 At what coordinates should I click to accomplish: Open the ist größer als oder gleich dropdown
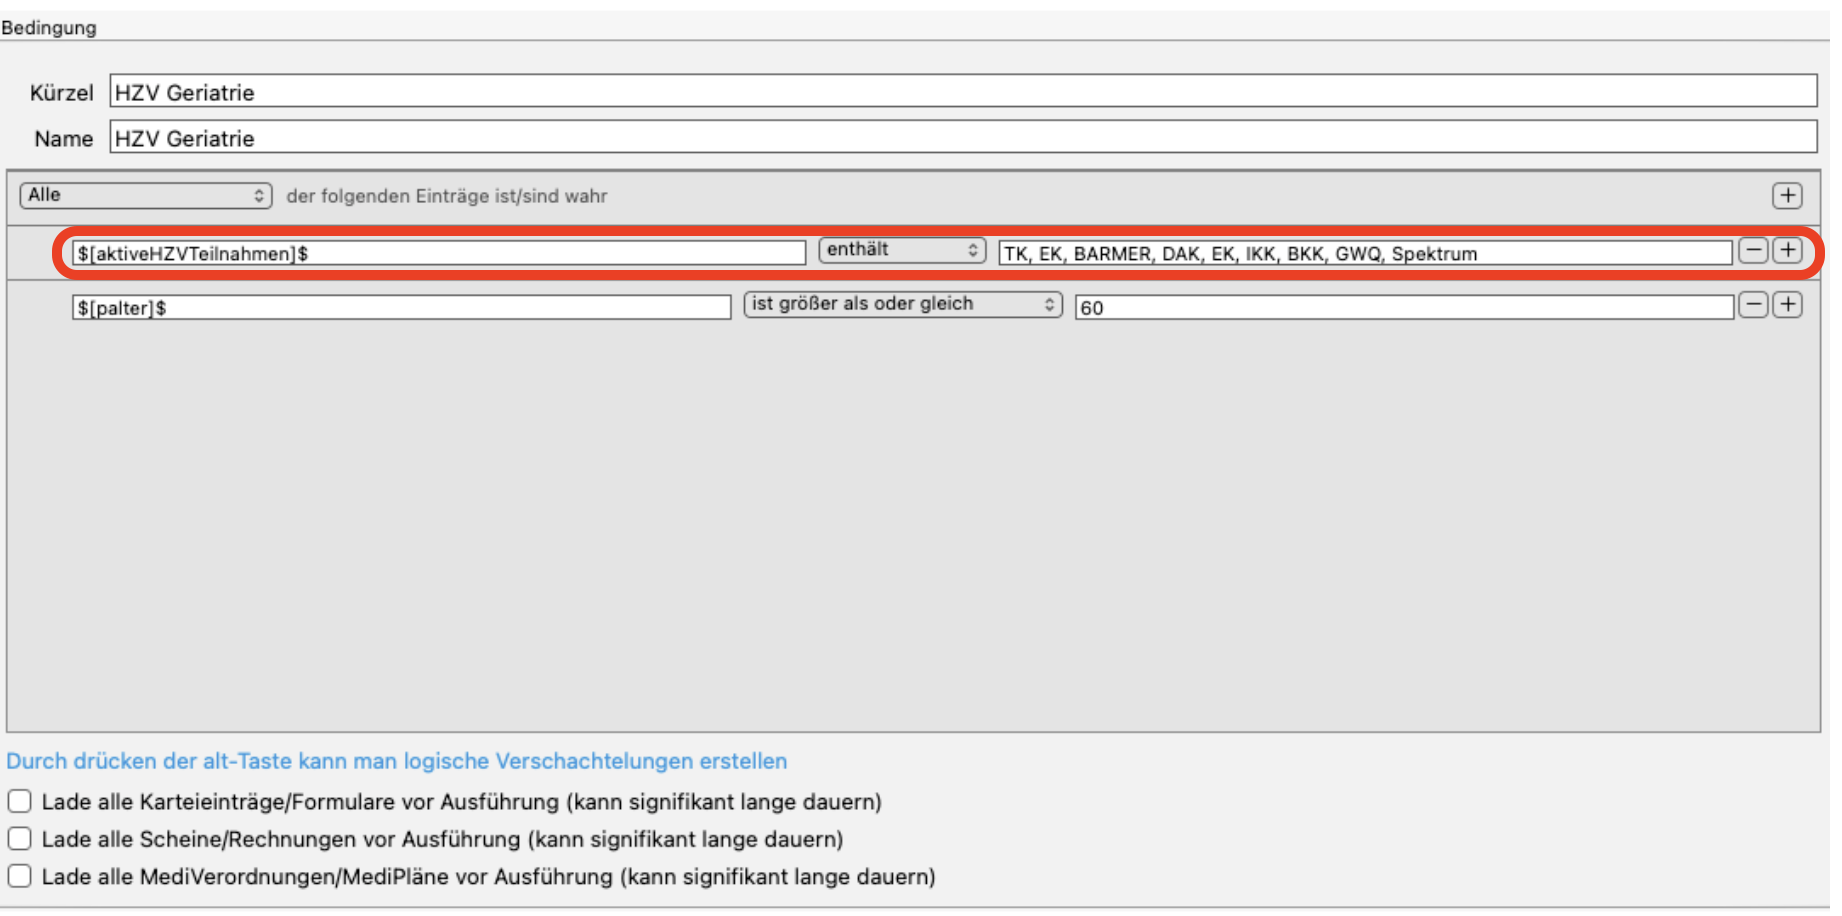pyautogui.click(x=903, y=304)
